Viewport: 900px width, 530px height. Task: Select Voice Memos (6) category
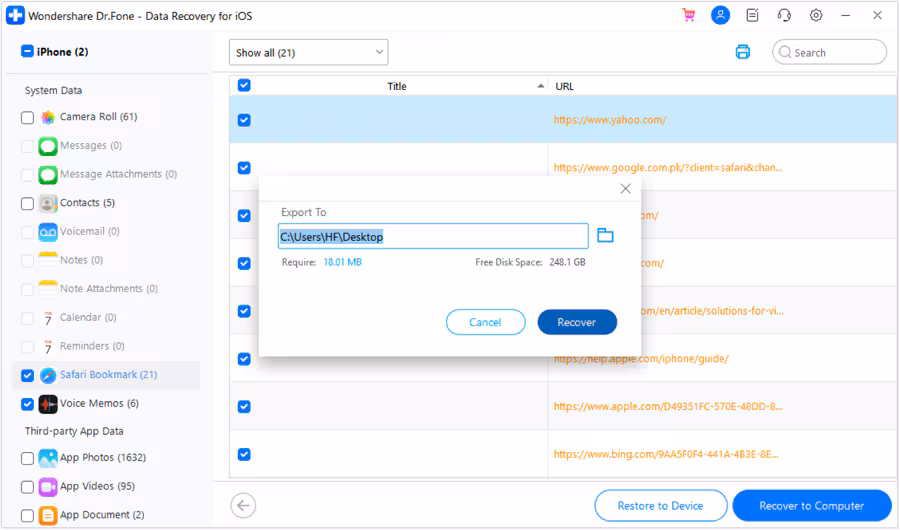pyautogui.click(x=99, y=404)
